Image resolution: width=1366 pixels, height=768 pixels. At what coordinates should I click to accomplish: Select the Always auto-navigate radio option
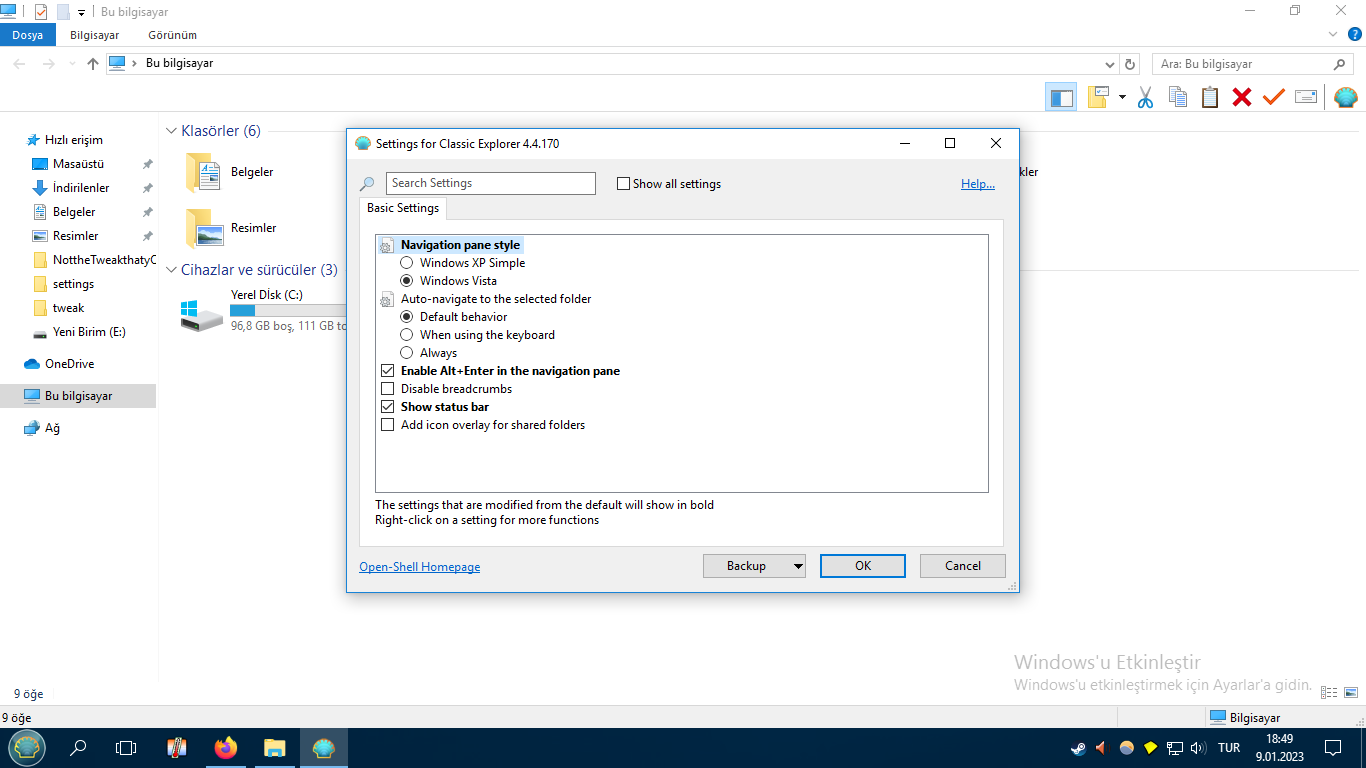pos(428,353)
